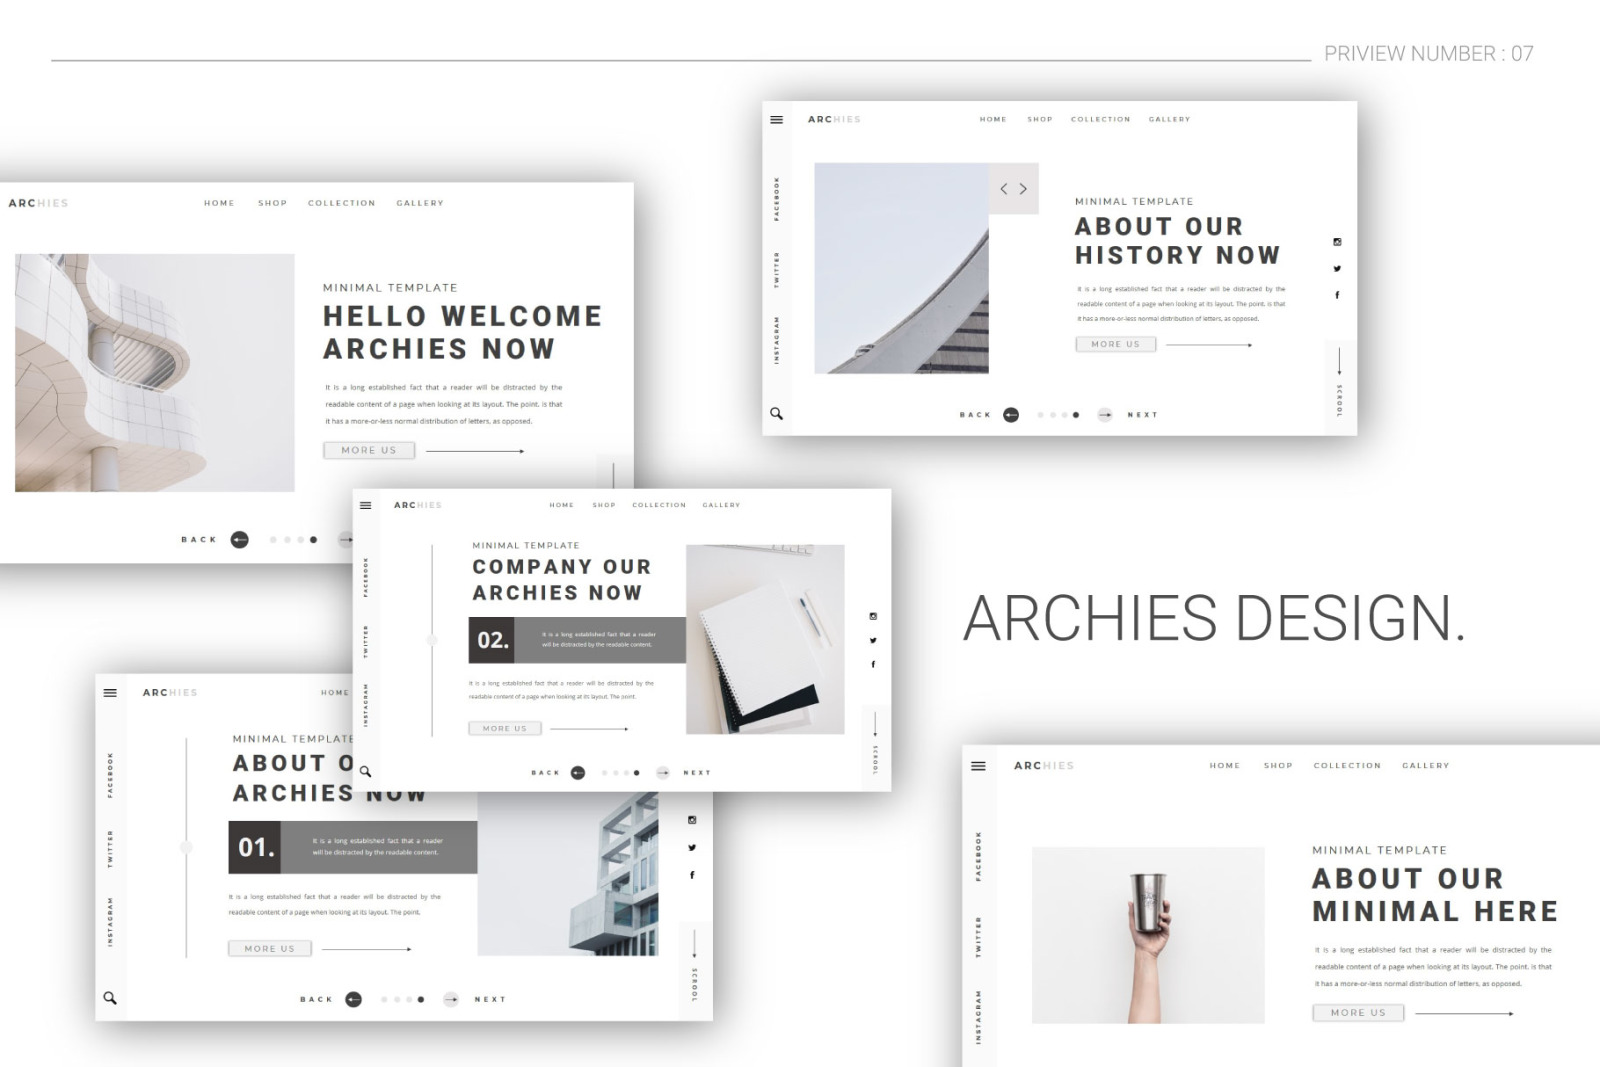The width and height of the screenshot is (1600, 1067).
Task: Click the right chevron over the History slide image
Action: [x=1023, y=189]
